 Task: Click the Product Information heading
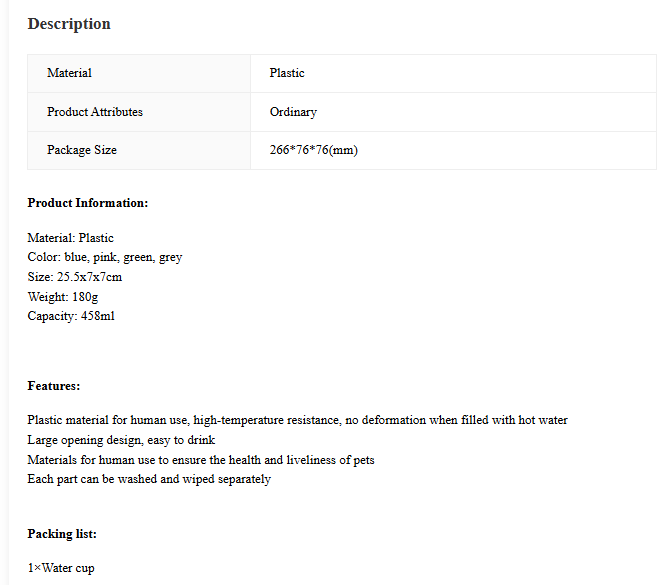click(x=88, y=203)
